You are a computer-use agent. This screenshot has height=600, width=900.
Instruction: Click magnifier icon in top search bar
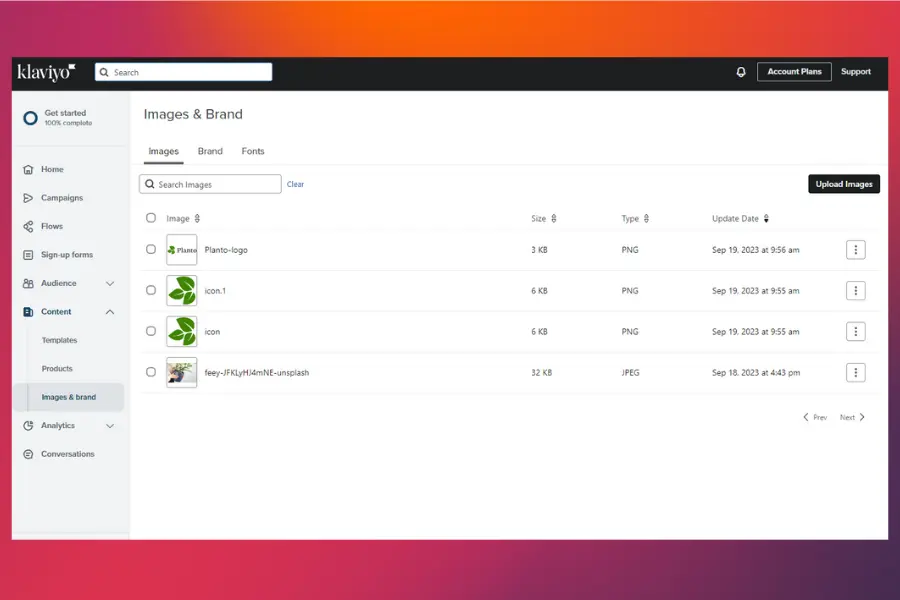tap(104, 72)
